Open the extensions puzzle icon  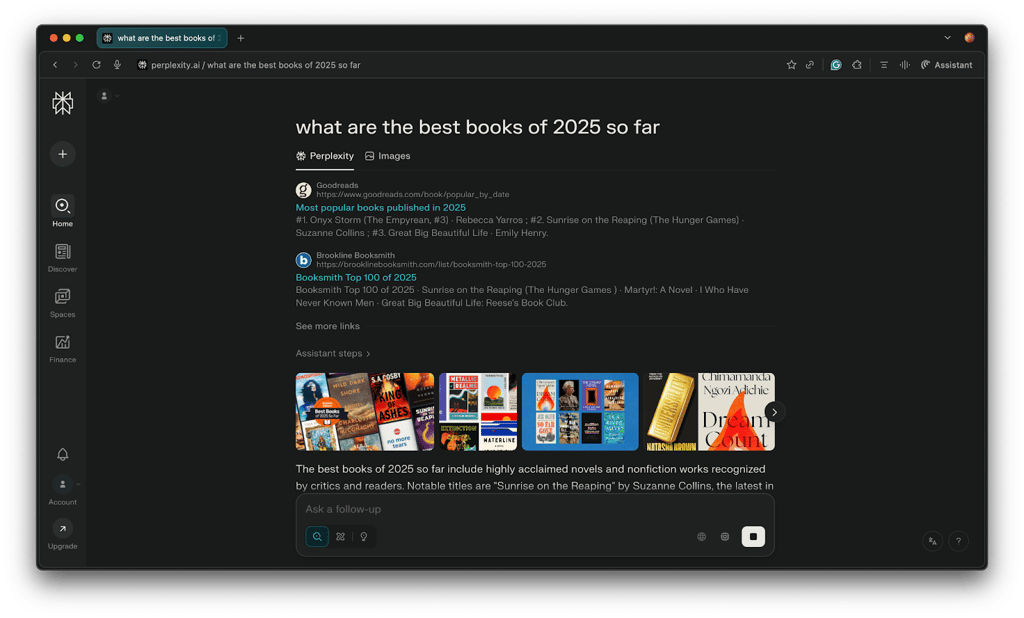pos(857,65)
